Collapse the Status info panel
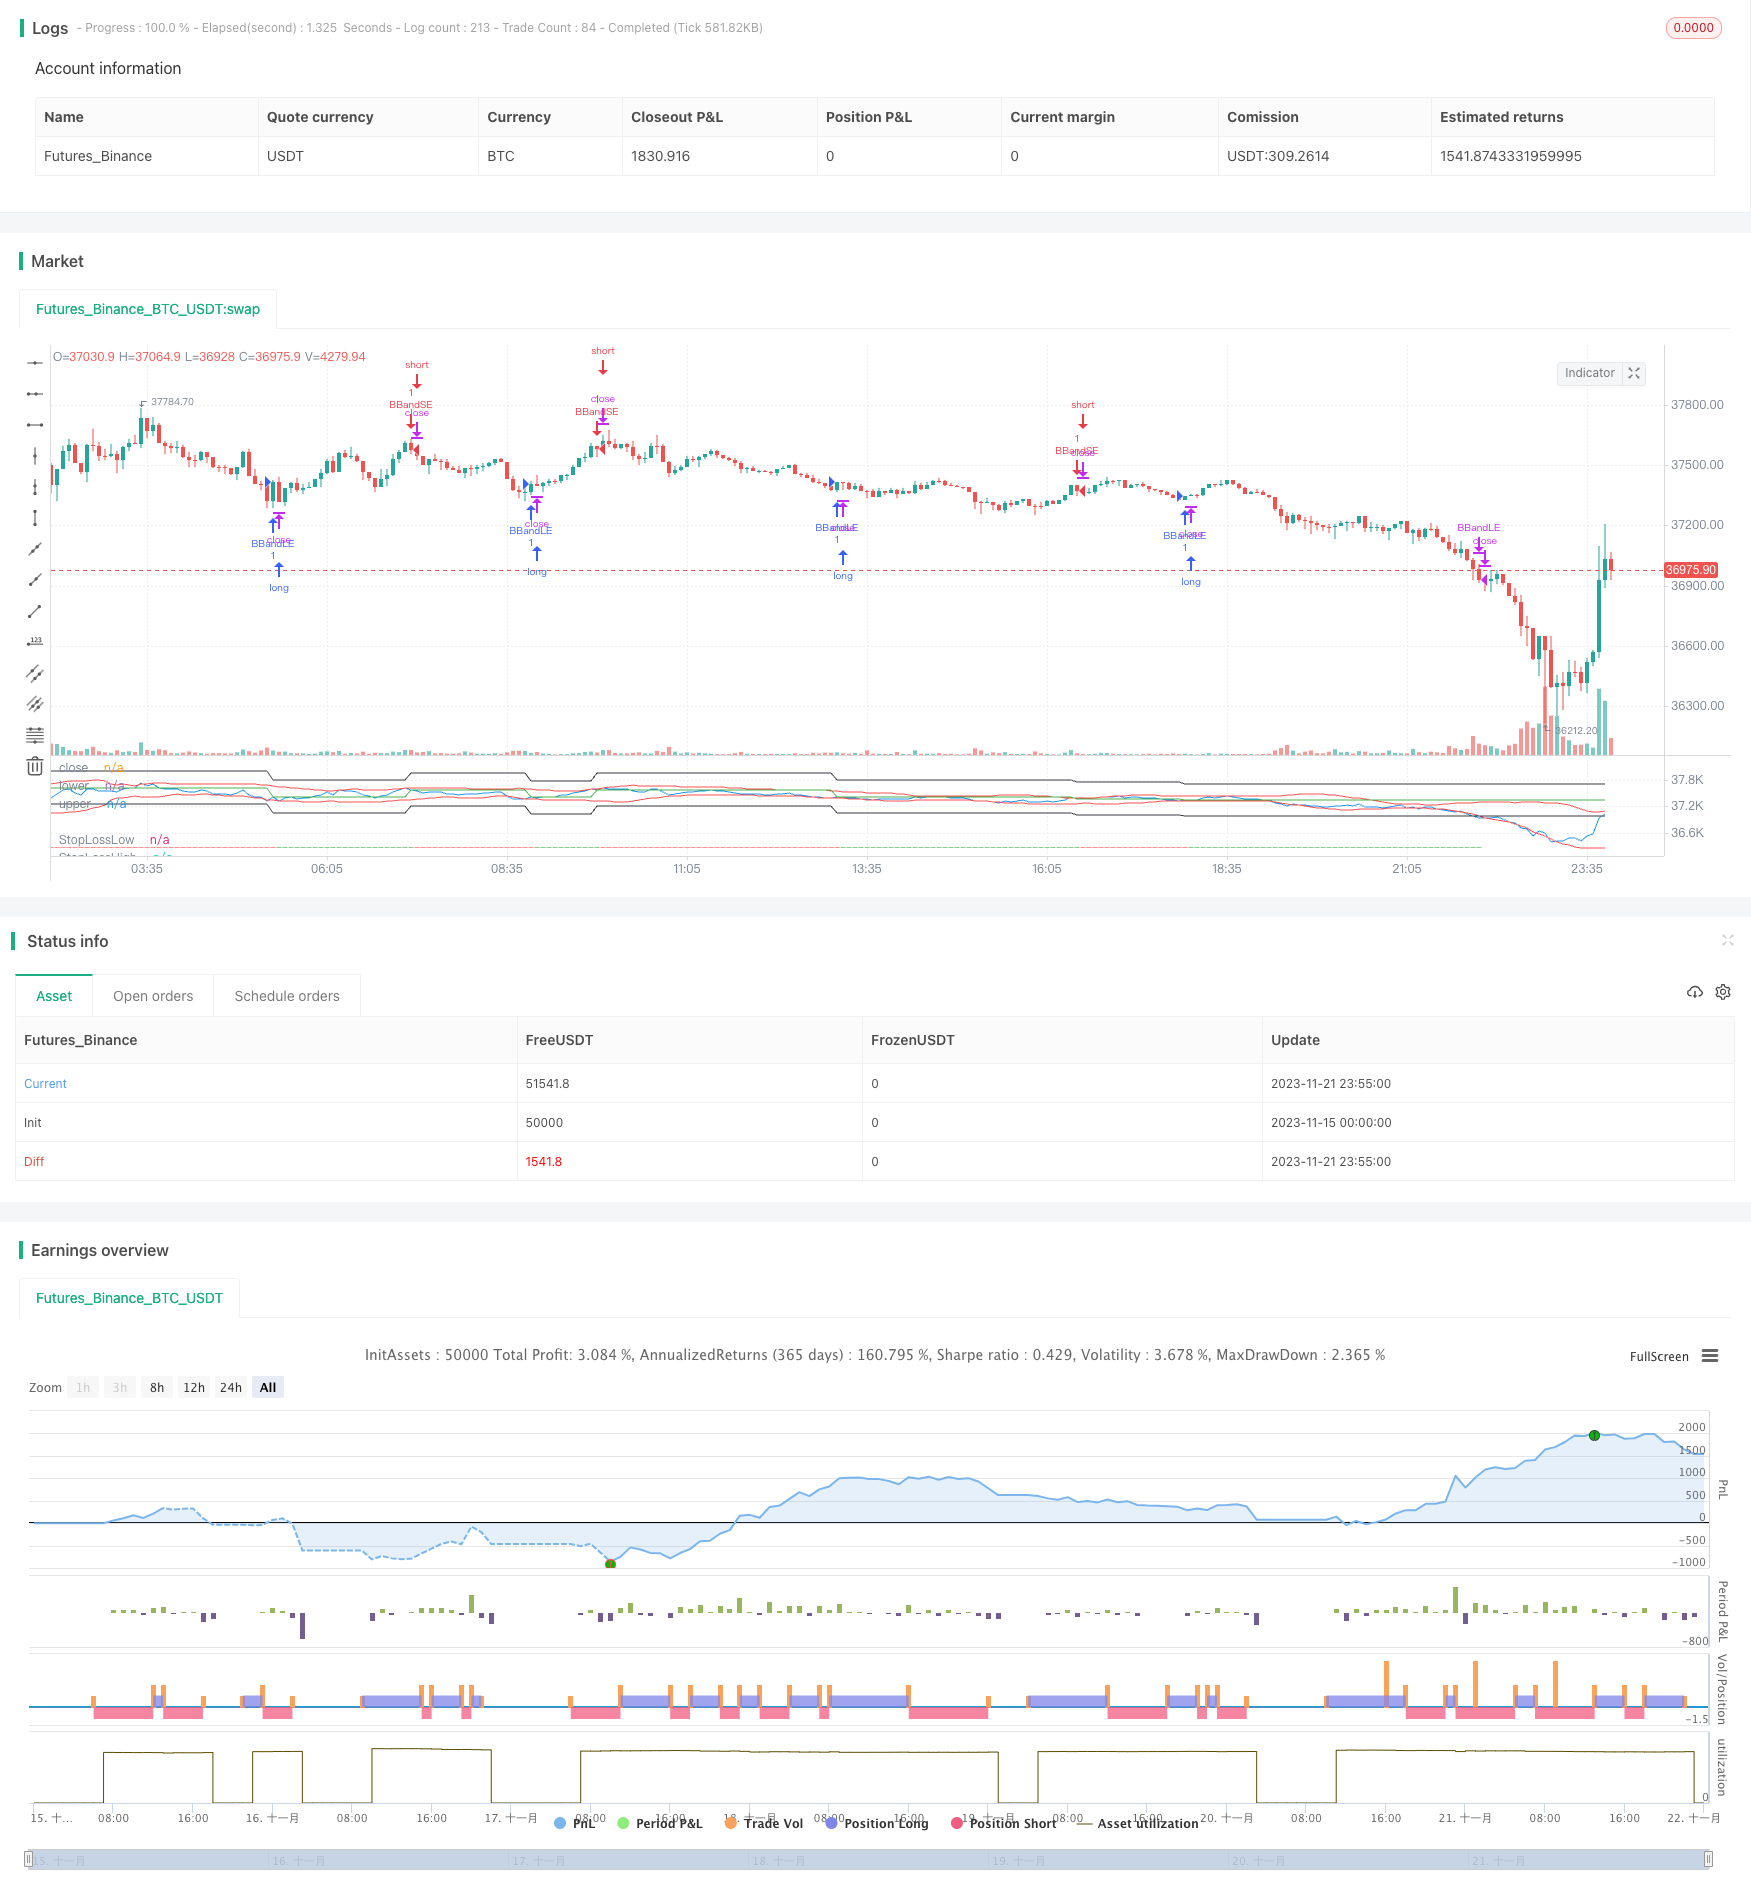The width and height of the screenshot is (1751, 1898). click(x=1728, y=940)
